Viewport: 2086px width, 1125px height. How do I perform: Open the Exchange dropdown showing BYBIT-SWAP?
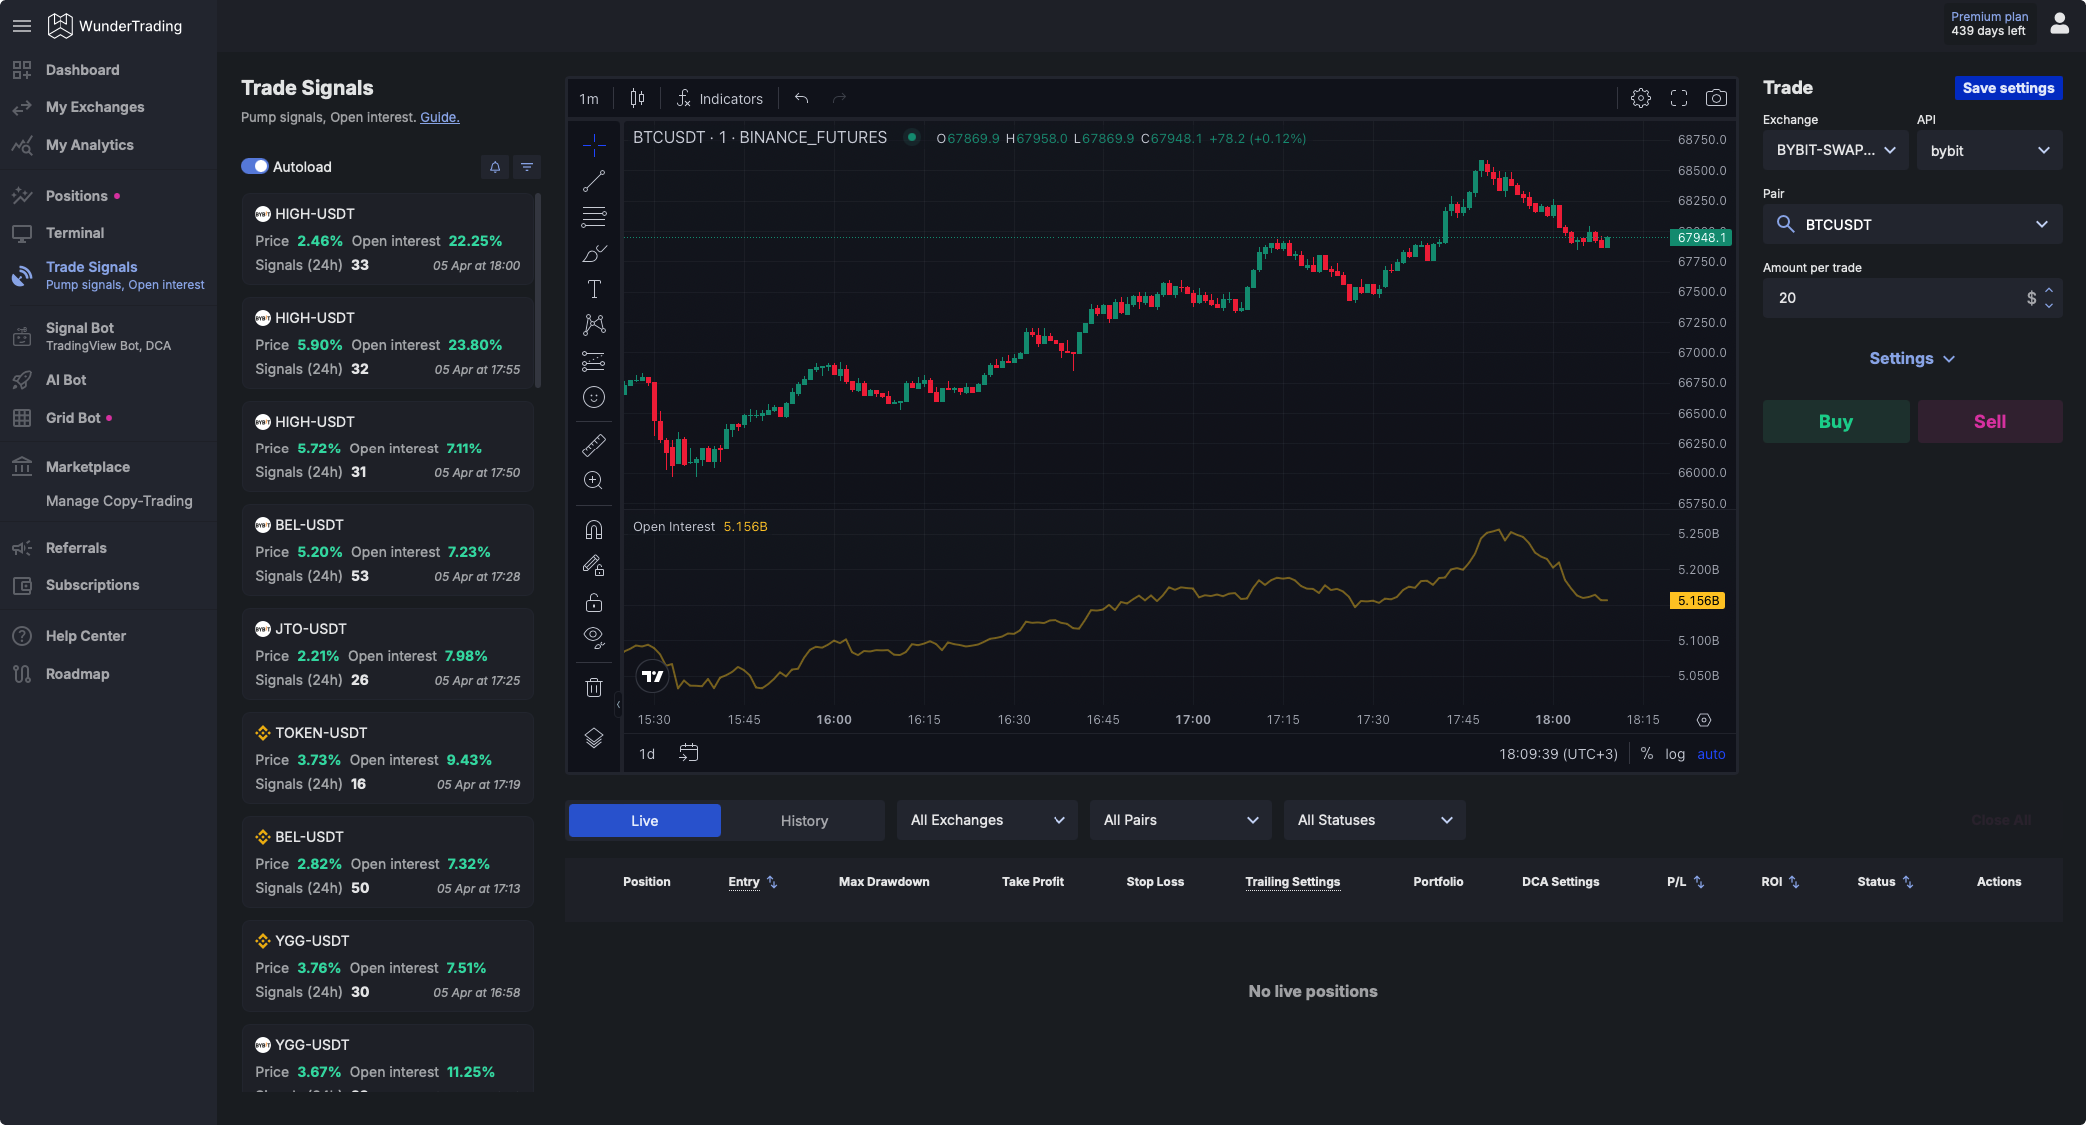point(1835,150)
